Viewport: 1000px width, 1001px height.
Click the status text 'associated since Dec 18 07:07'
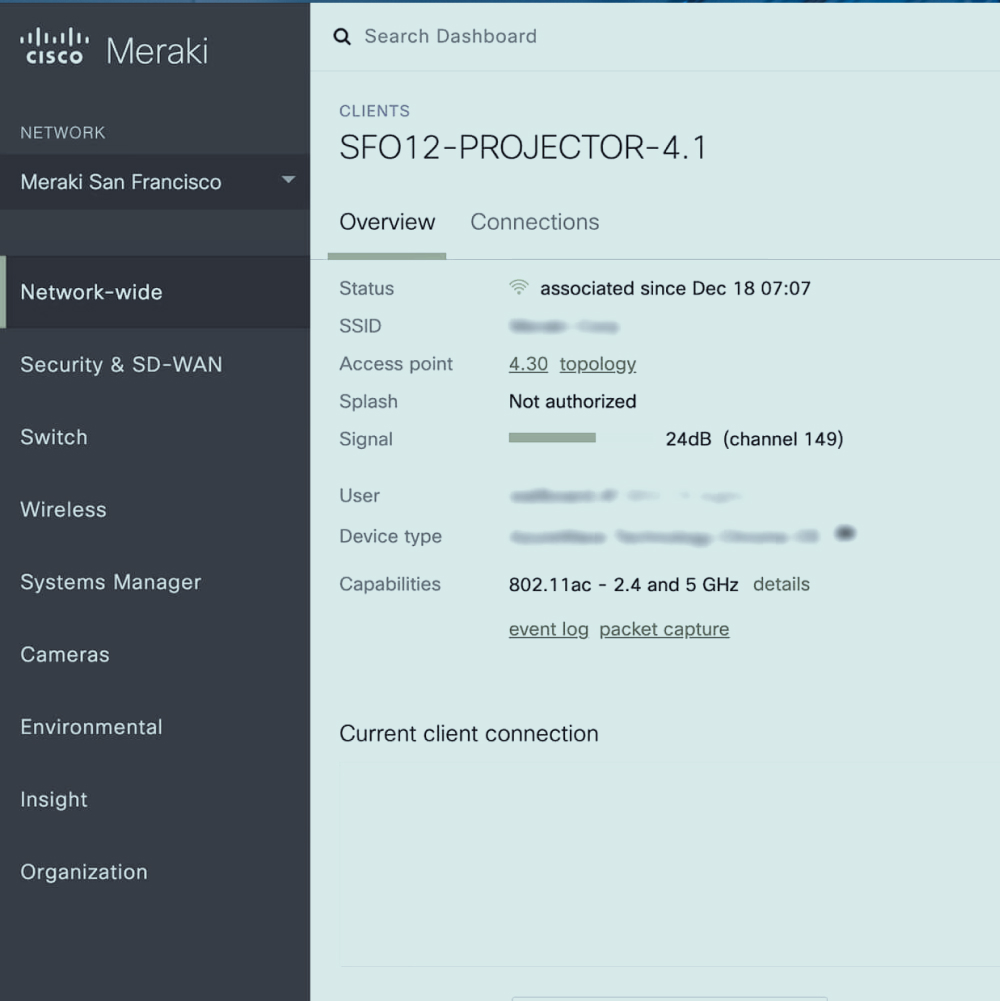tap(675, 289)
